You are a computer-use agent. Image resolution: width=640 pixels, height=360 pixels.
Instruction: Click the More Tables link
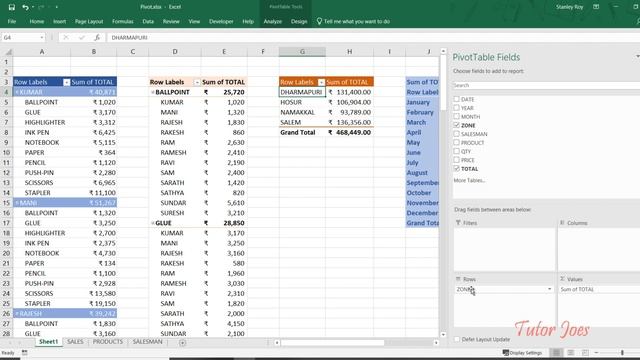click(x=469, y=180)
